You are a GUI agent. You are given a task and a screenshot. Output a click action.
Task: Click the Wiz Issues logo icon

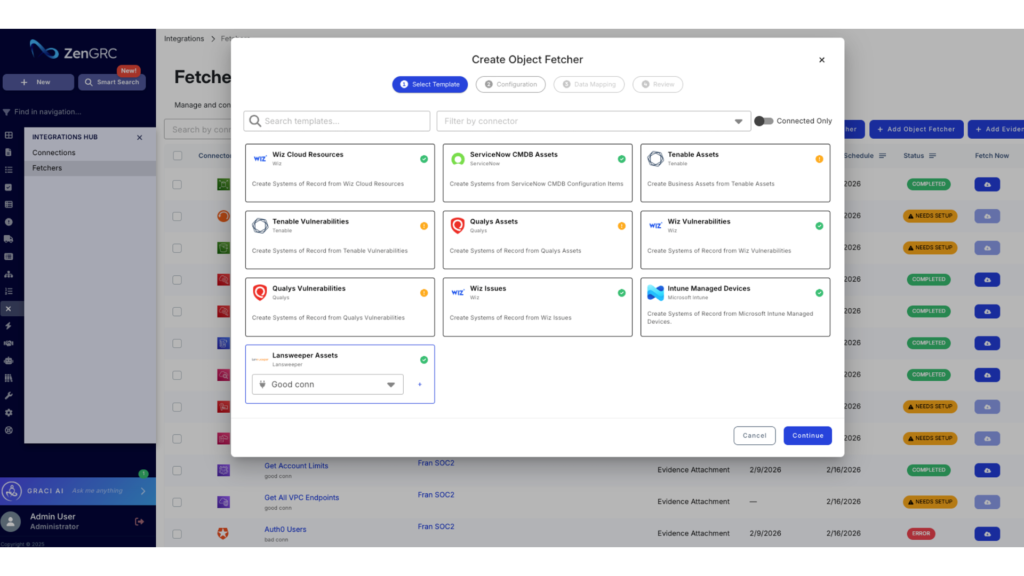pyautogui.click(x=458, y=293)
